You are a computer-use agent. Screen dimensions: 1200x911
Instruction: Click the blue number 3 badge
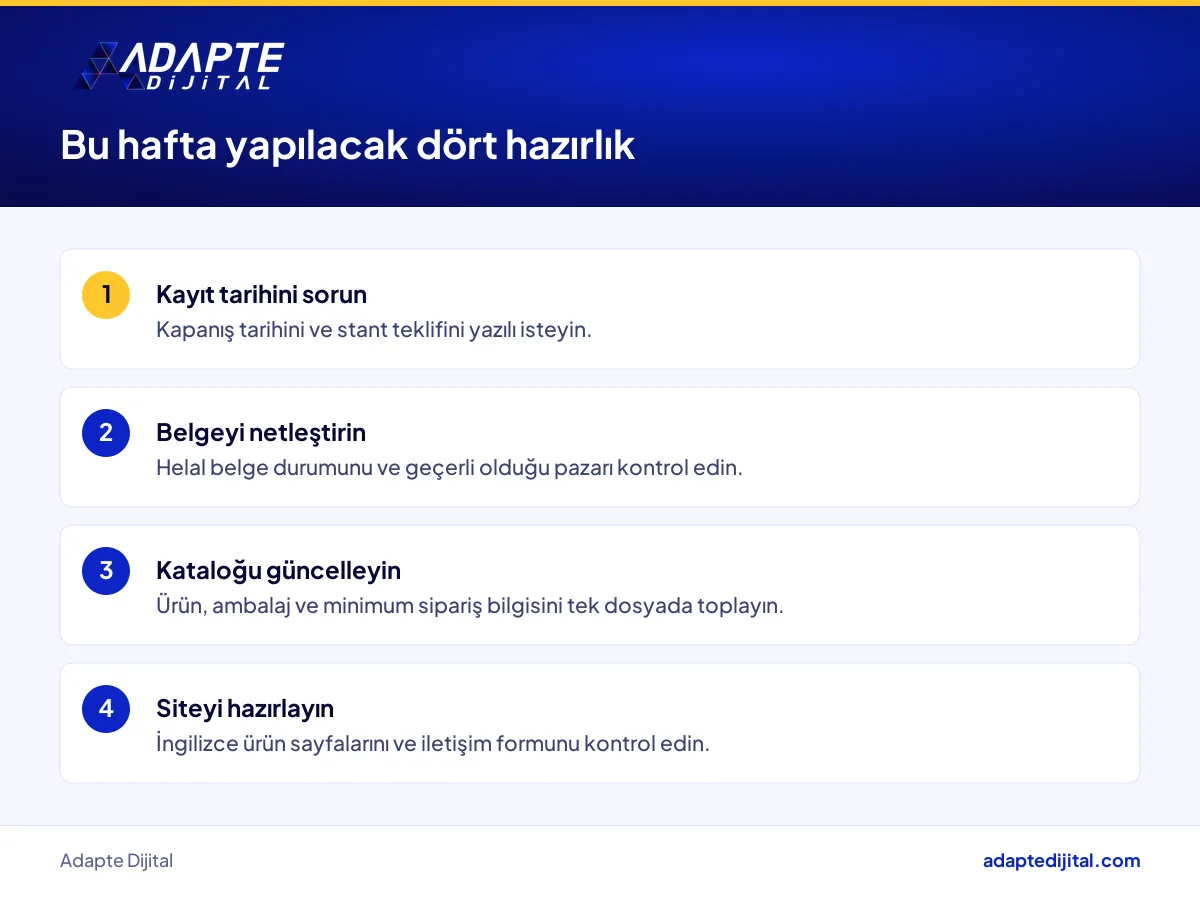point(106,571)
